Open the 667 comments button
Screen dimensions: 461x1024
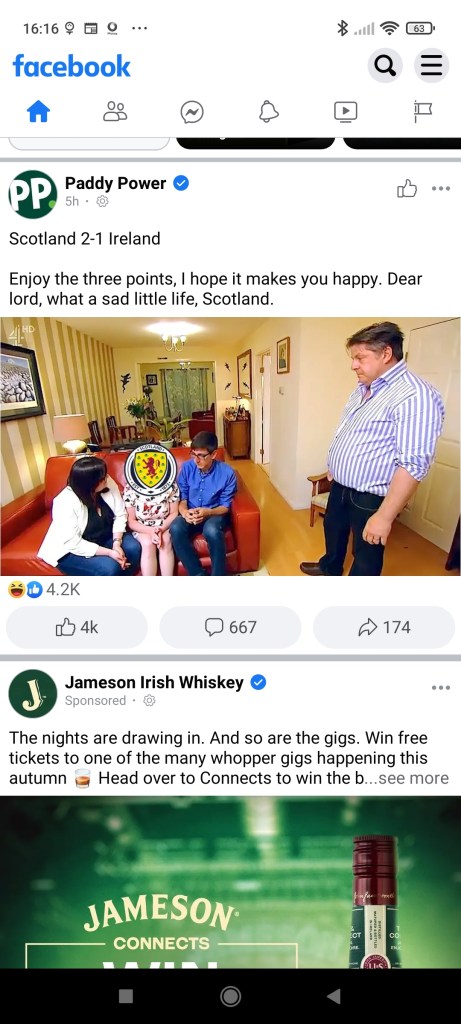[x=230, y=627]
